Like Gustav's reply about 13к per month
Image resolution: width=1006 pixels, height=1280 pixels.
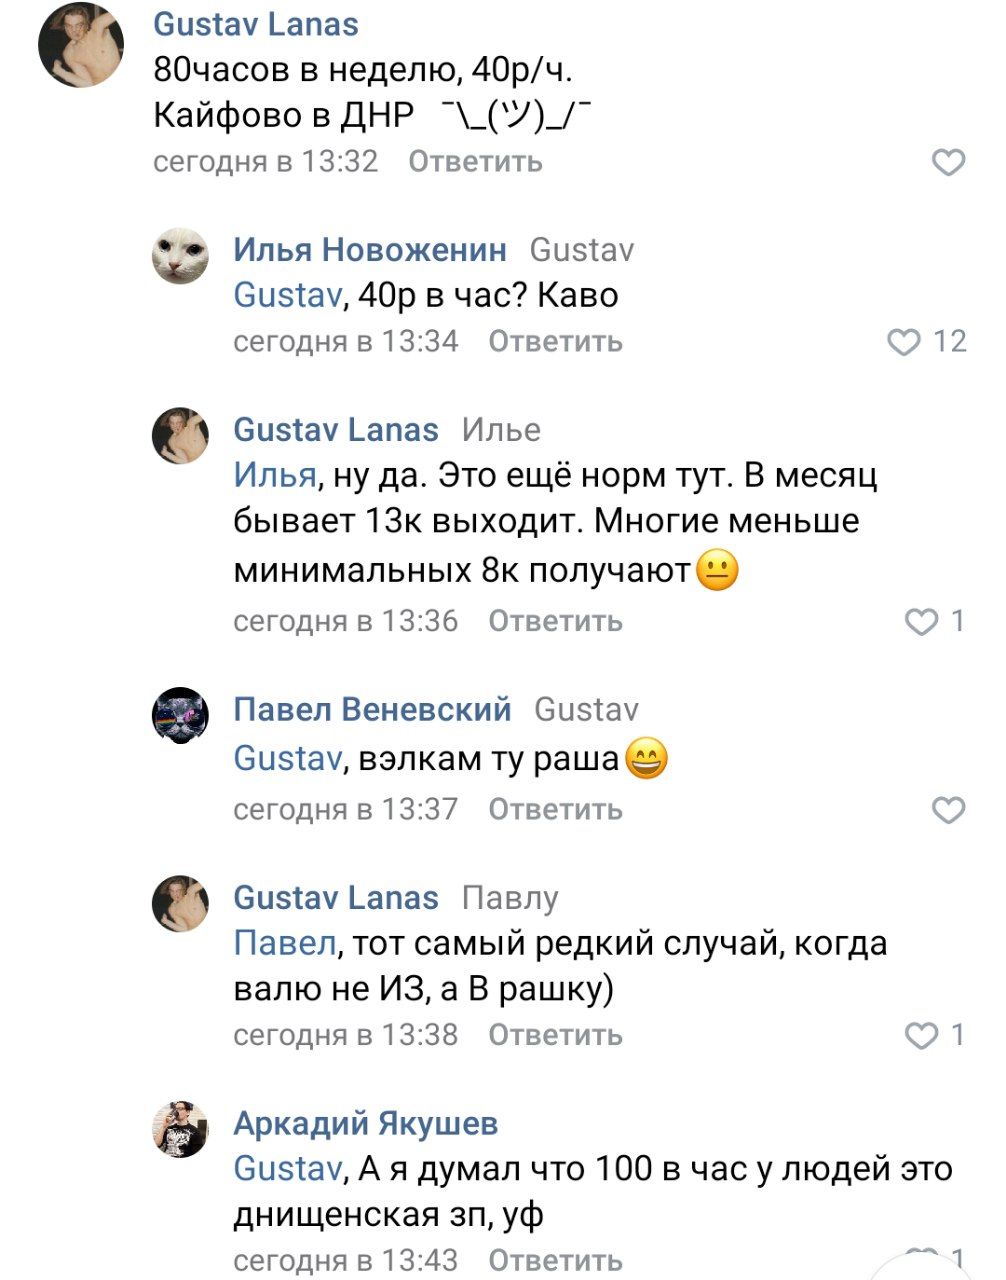coord(921,622)
